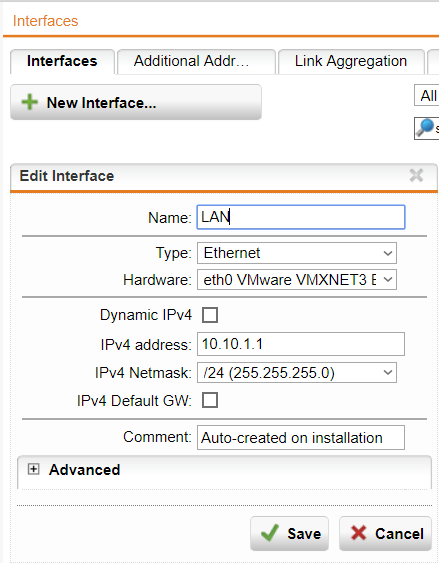Select the Interfaces tab
The width and height of the screenshot is (439, 563).
point(62,61)
